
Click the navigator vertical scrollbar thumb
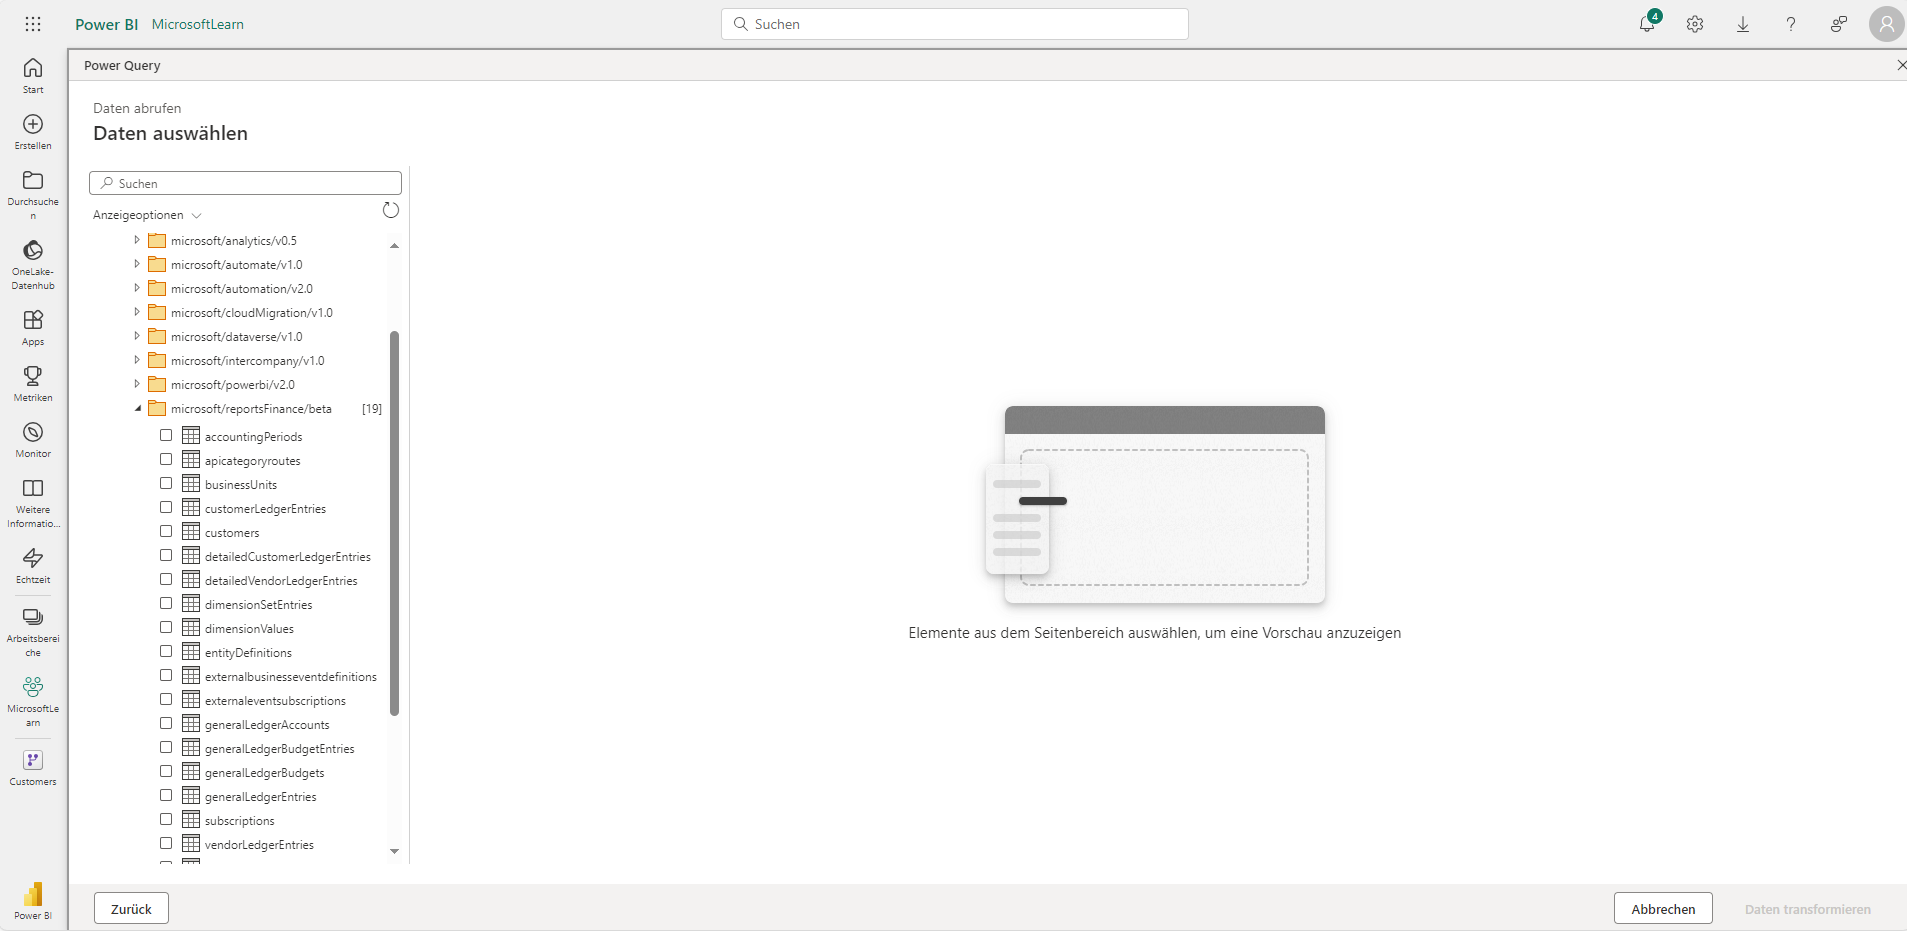click(394, 523)
